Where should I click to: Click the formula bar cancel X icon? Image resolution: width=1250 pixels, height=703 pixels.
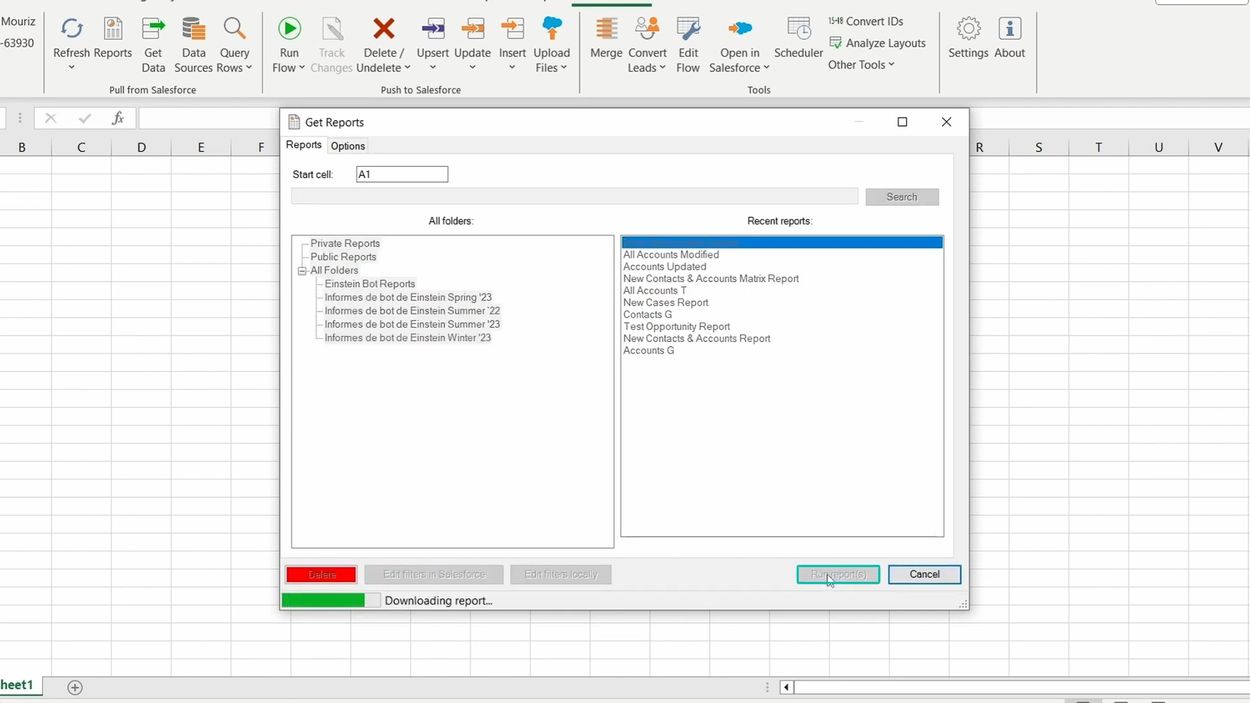pyautogui.click(x=51, y=118)
